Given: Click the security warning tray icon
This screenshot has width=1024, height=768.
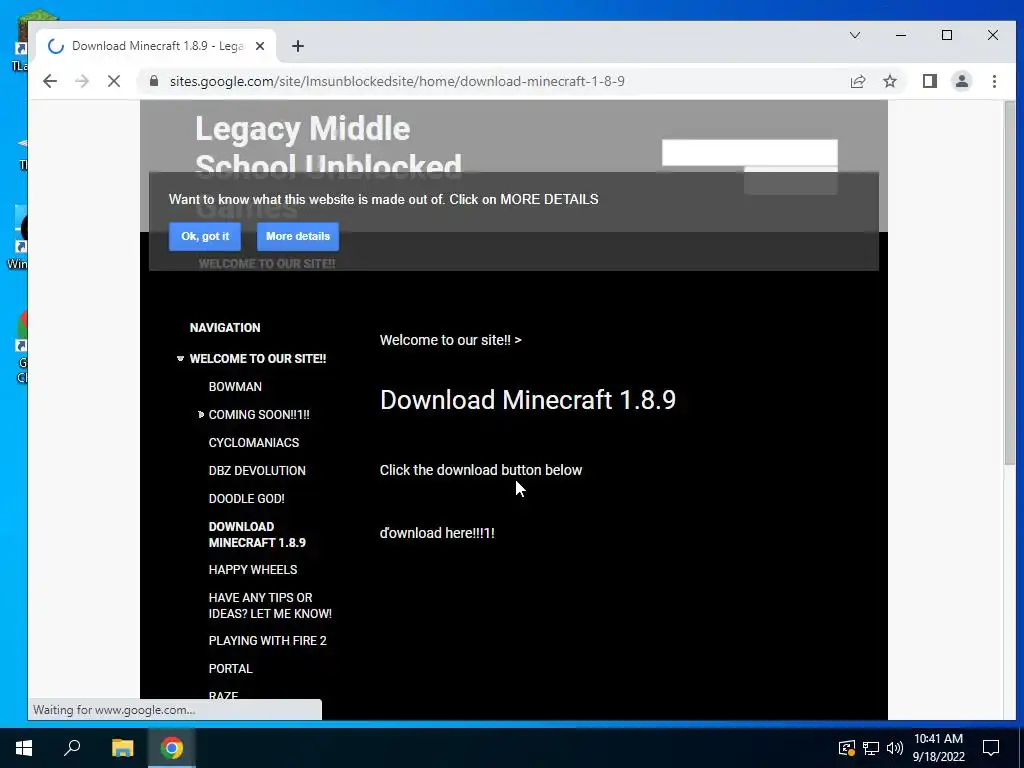Looking at the screenshot, I should click(846, 748).
